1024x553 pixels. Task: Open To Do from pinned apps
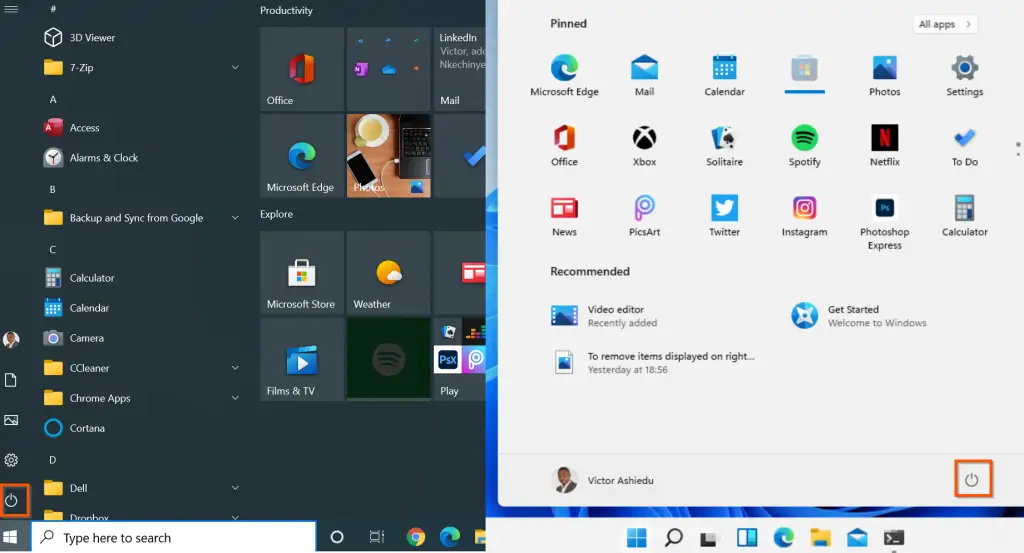tap(965, 146)
